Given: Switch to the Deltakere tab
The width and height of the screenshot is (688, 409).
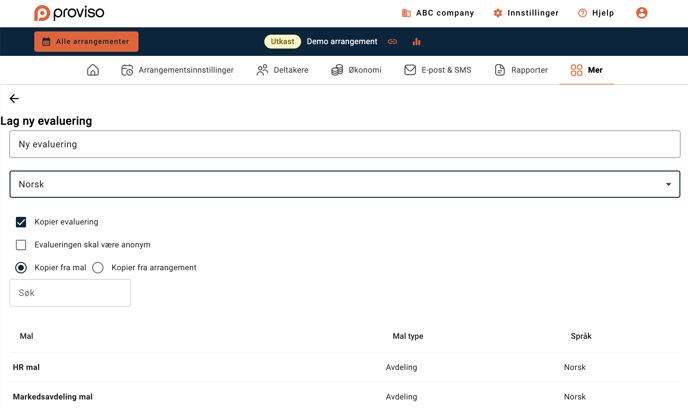Looking at the screenshot, I should coord(282,70).
